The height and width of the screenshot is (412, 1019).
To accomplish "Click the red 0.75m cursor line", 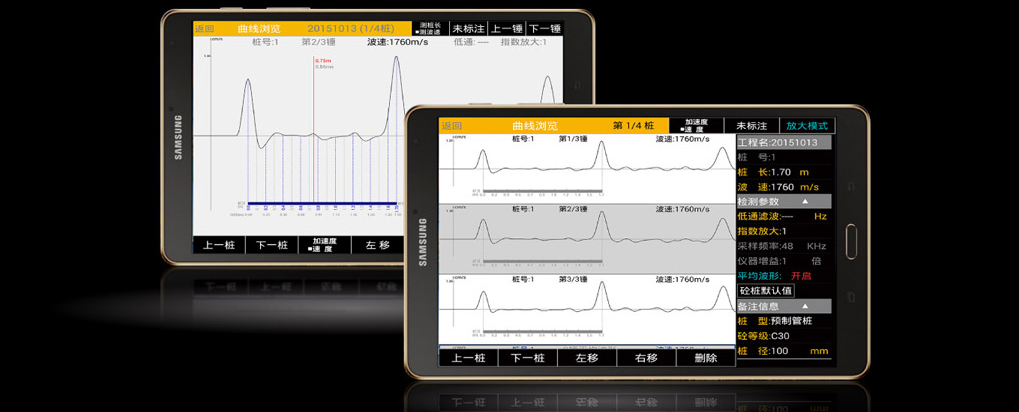I will (314, 130).
